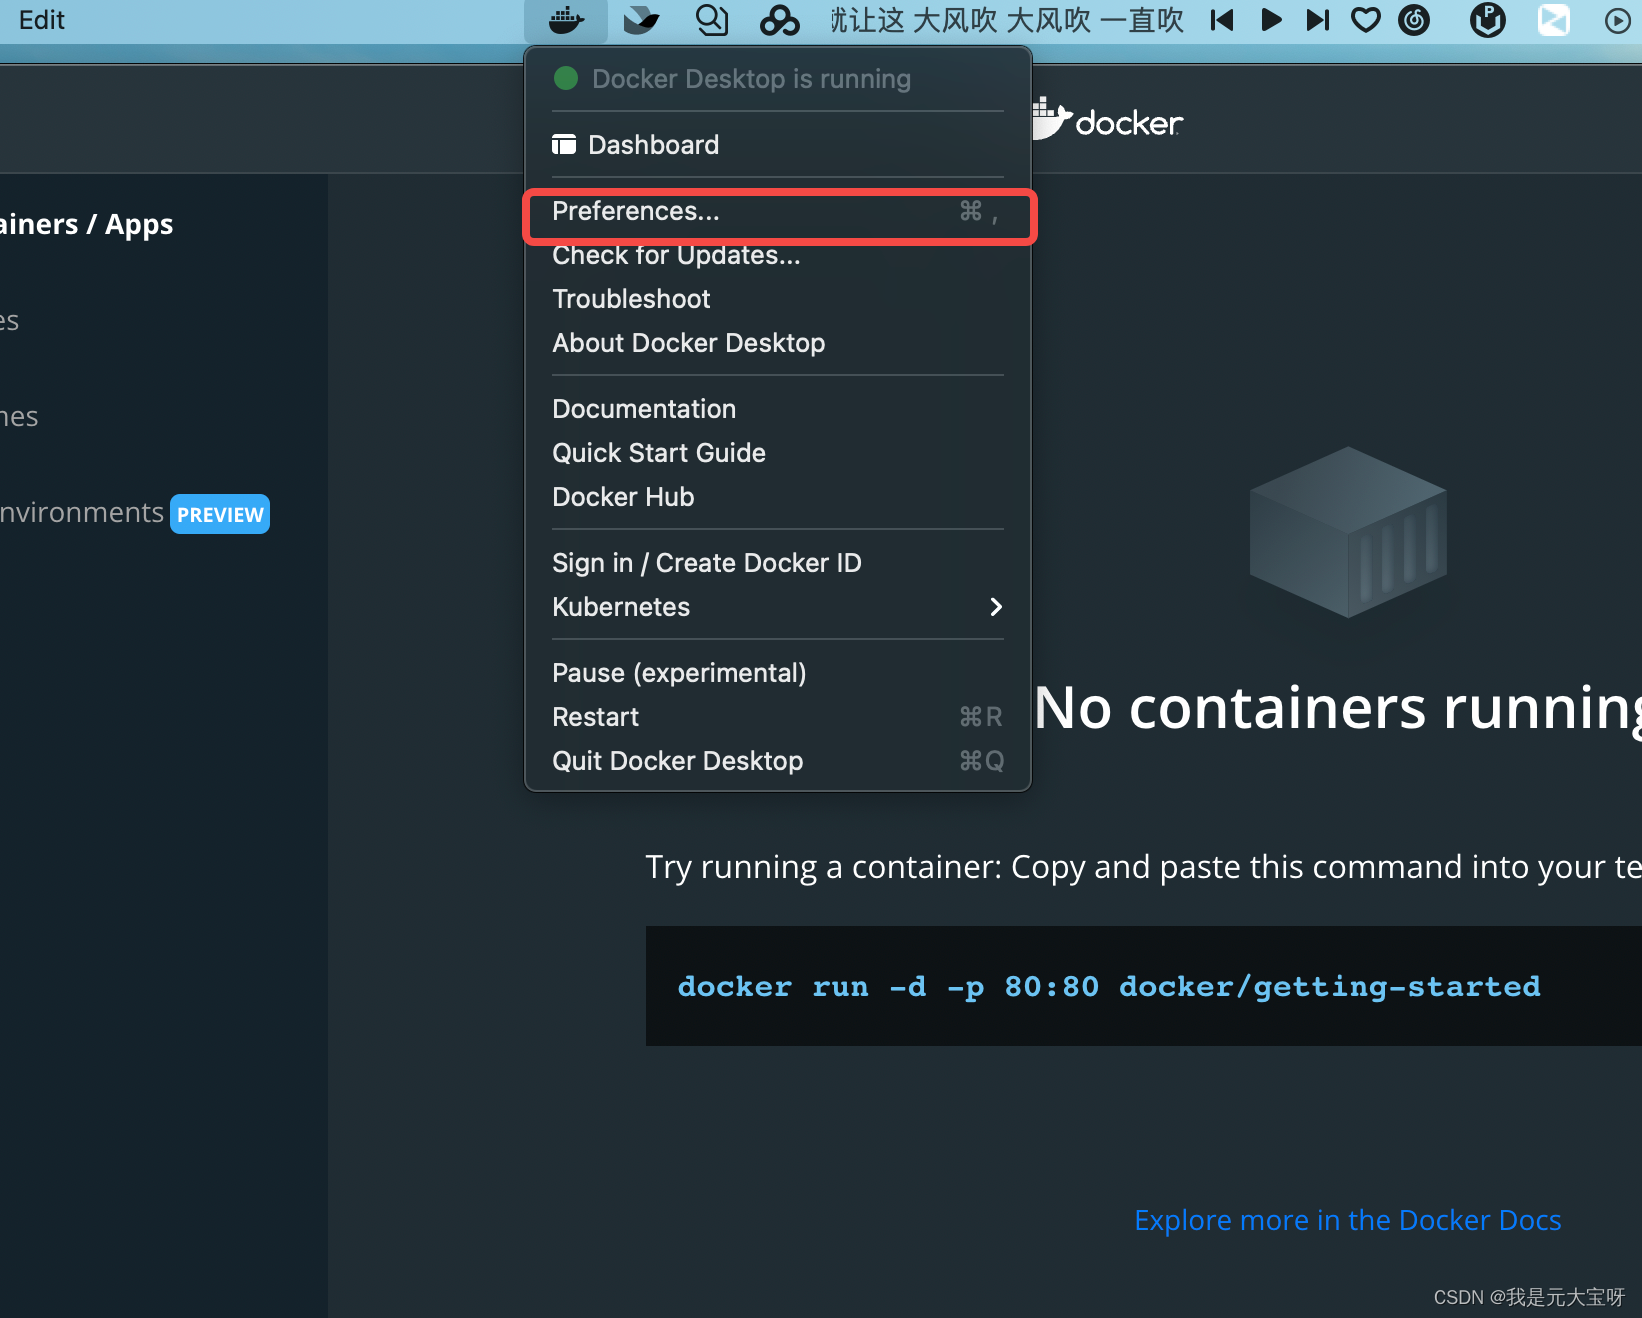Select Troubleshoot menu entry
The image size is (1642, 1318).
(777, 299)
